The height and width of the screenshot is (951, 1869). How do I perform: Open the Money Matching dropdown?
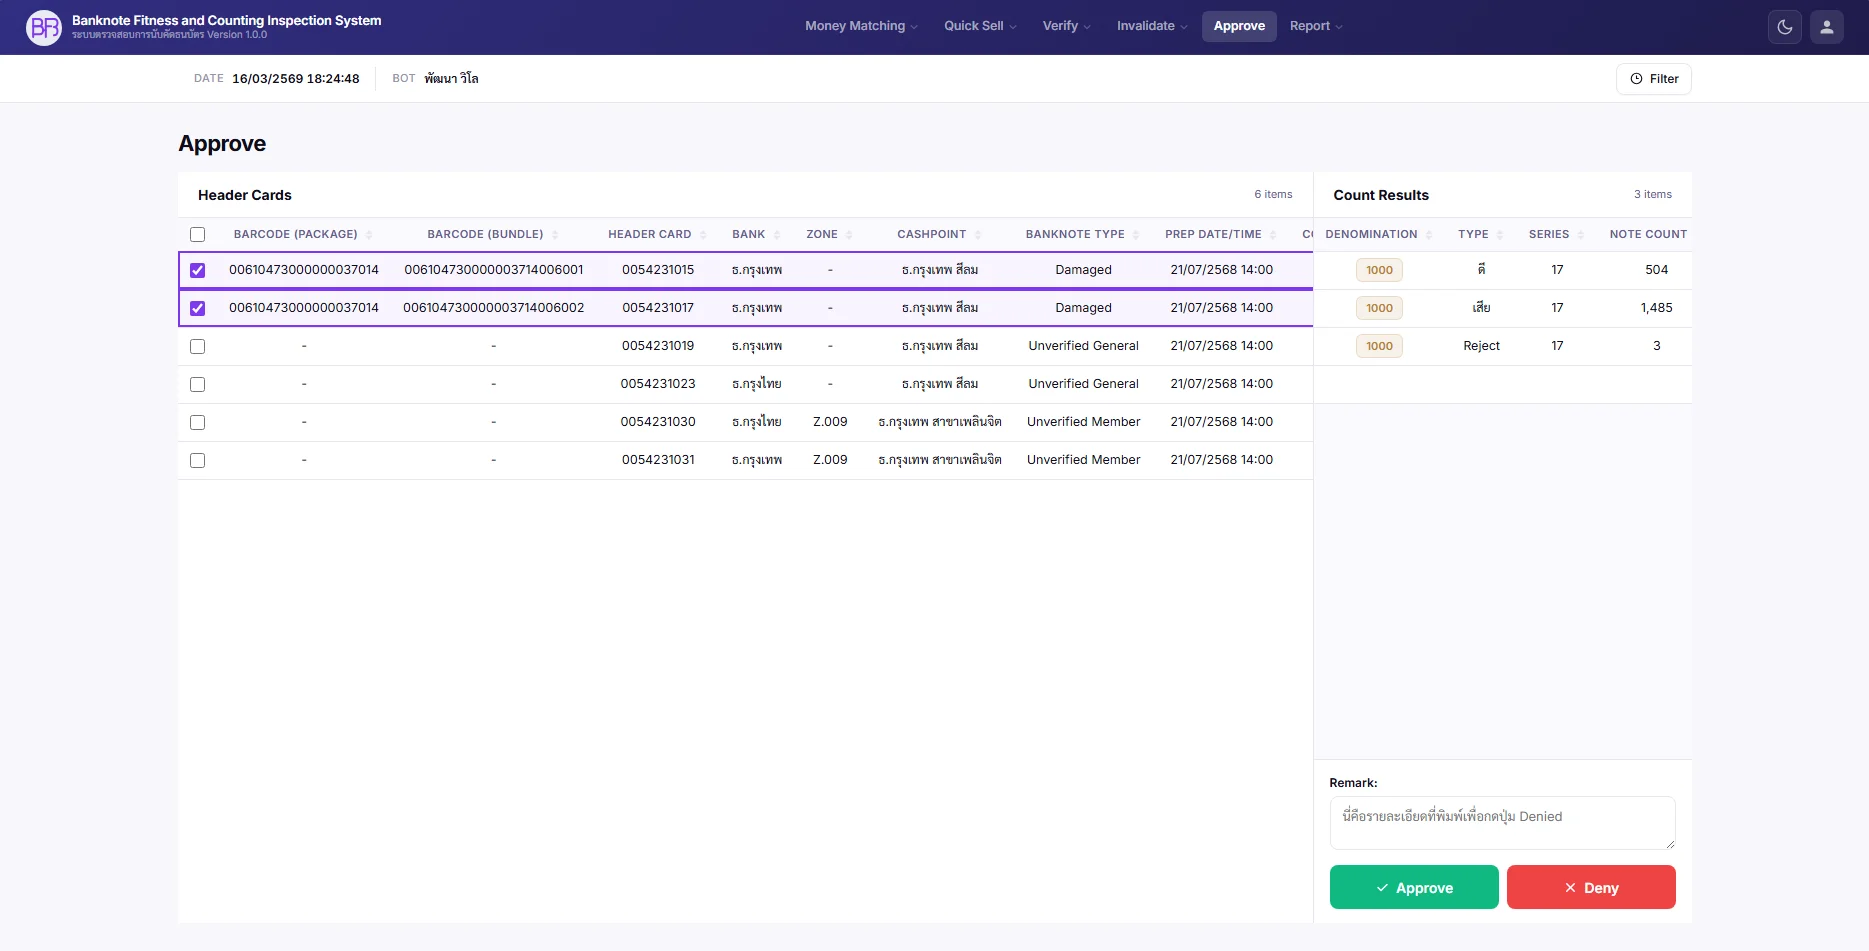pos(858,26)
